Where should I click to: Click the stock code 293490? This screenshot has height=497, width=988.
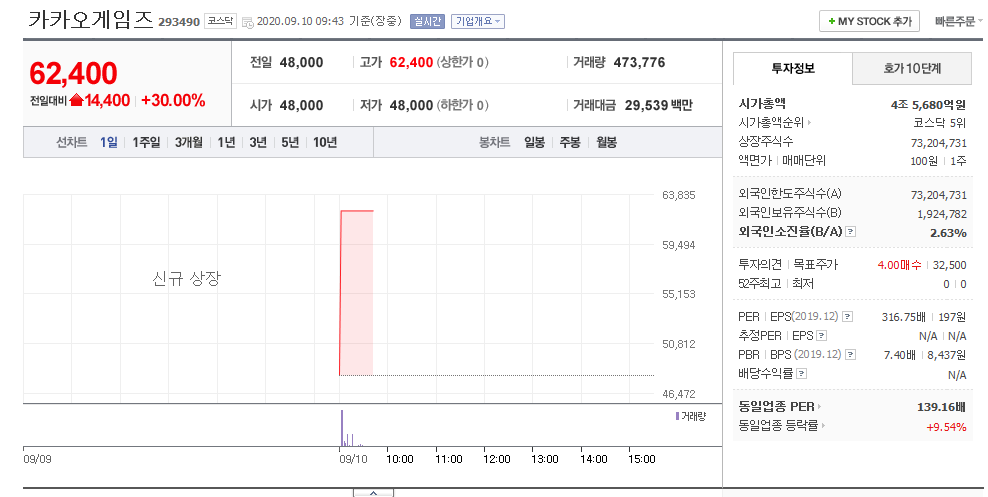click(179, 22)
